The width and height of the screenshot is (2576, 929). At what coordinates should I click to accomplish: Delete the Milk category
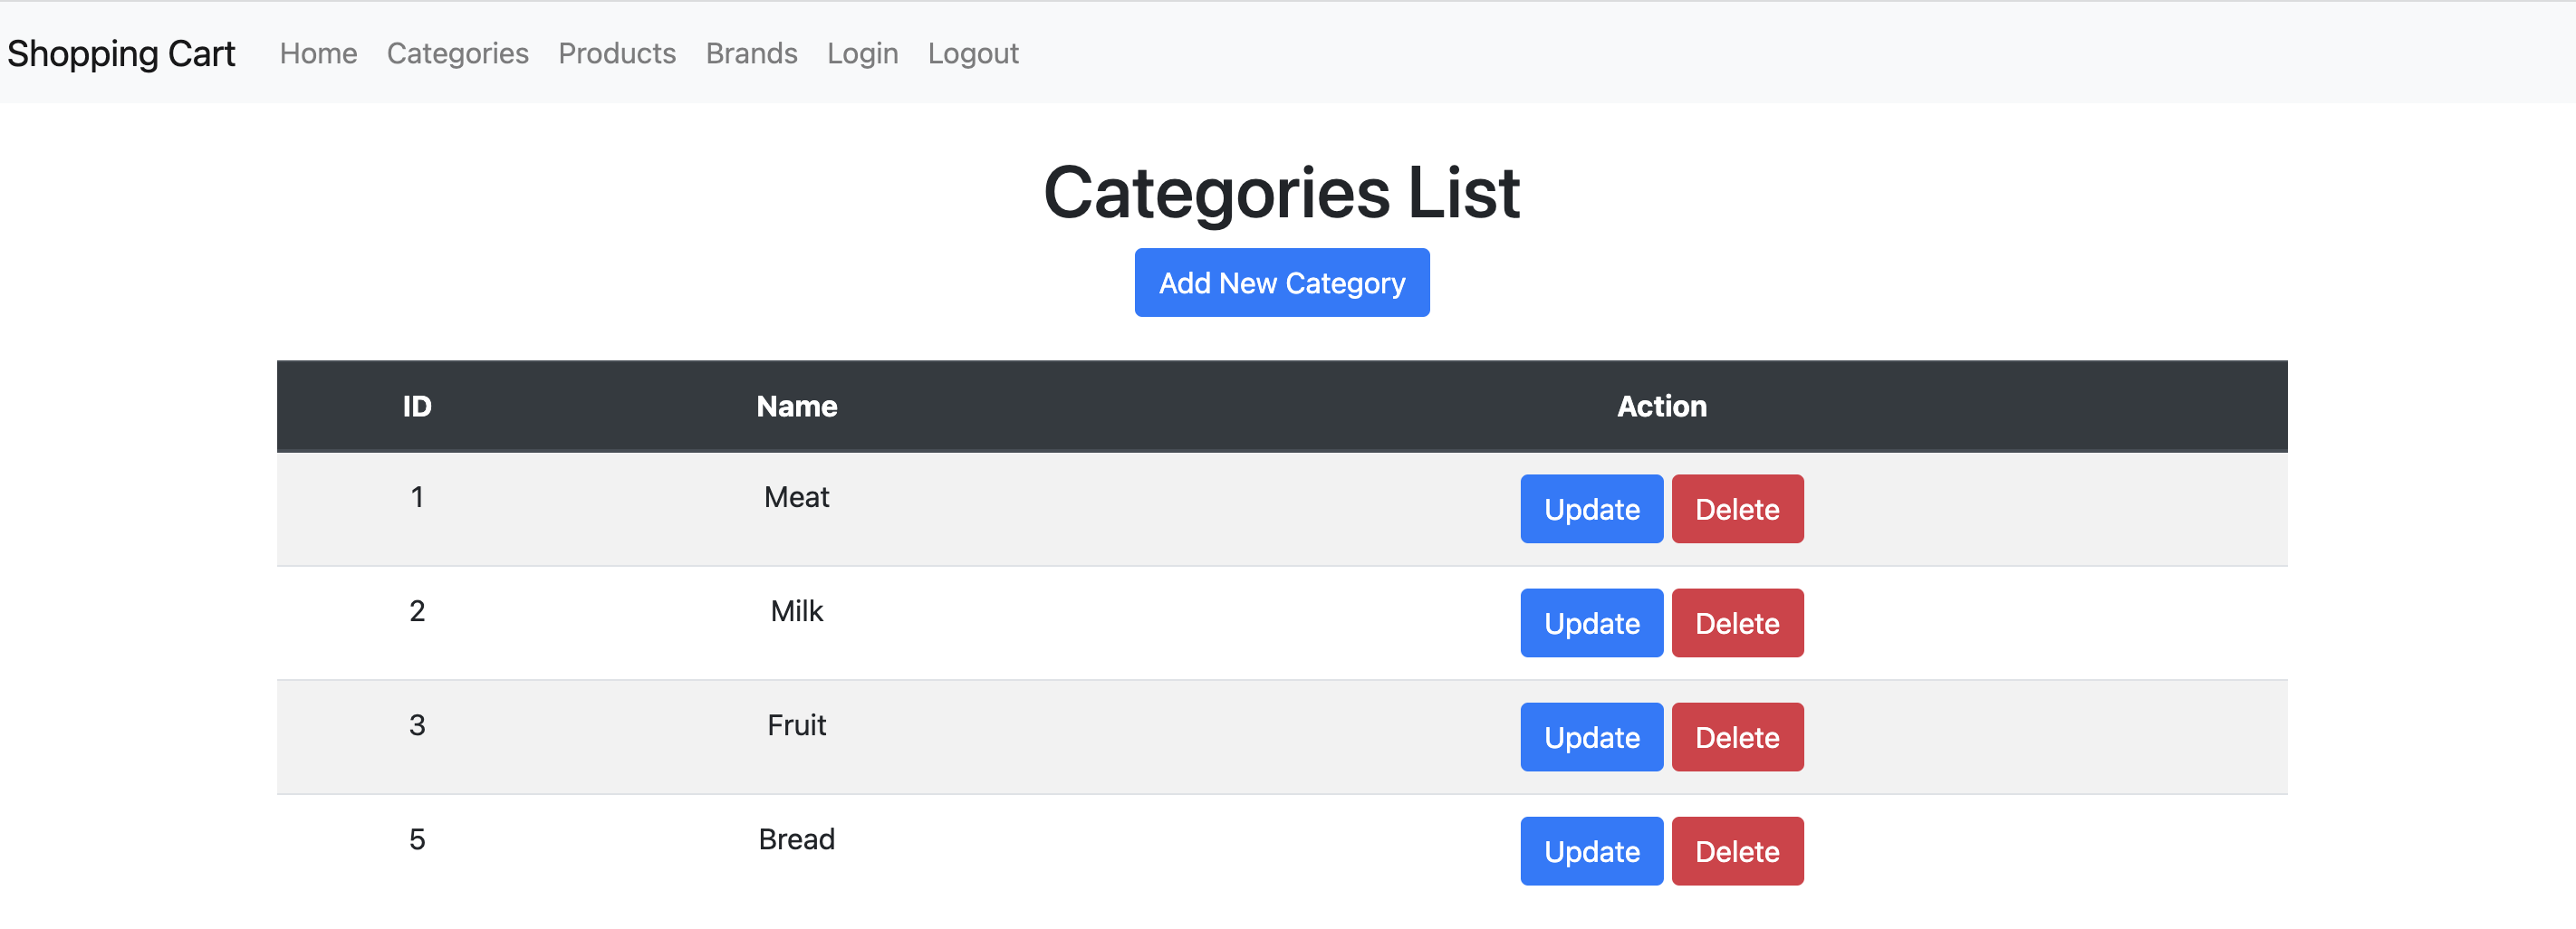[x=1737, y=623]
